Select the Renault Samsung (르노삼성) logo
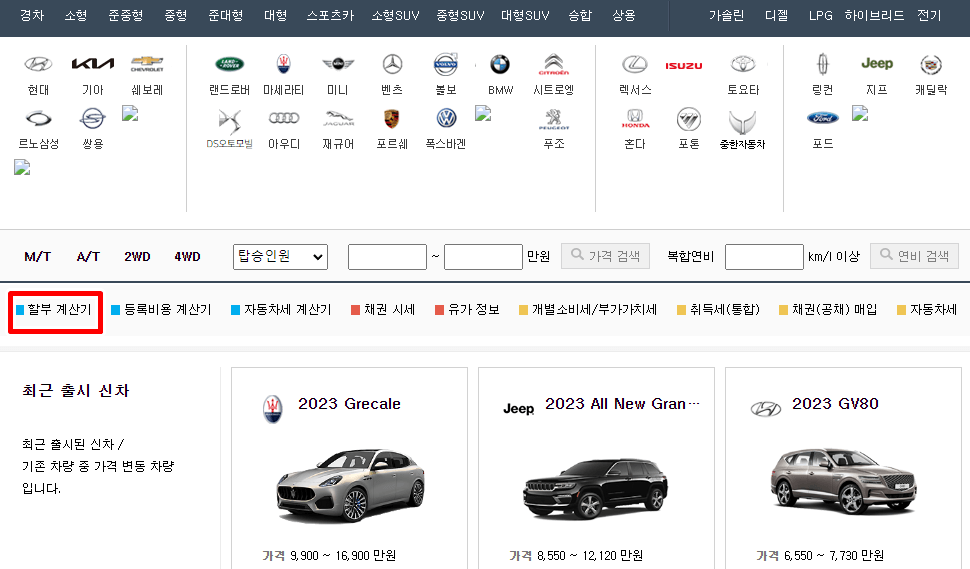The image size is (970, 569). point(38,118)
